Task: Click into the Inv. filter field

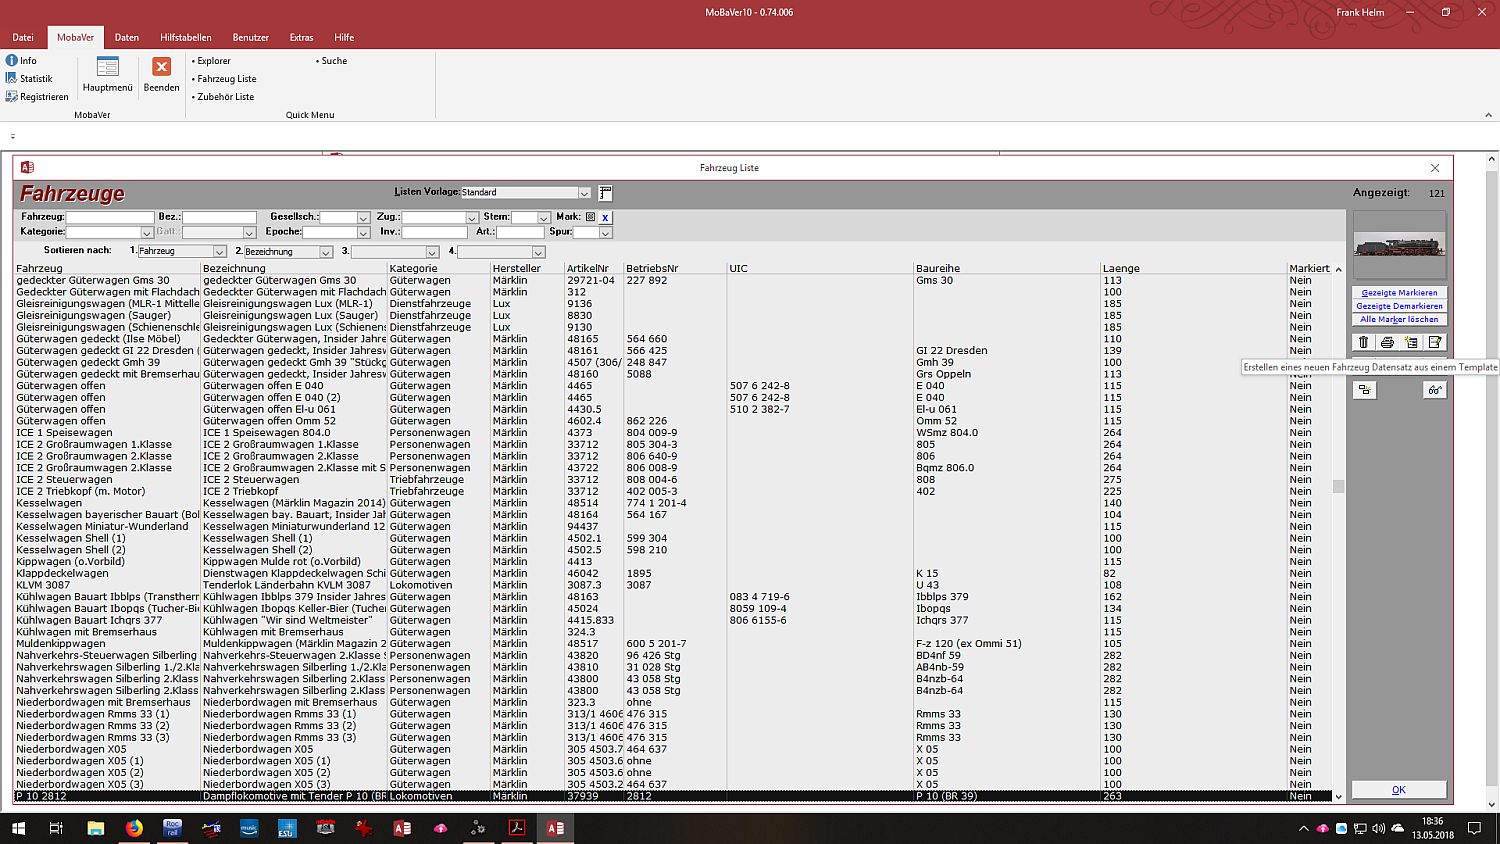Action: pyautogui.click(x=434, y=232)
